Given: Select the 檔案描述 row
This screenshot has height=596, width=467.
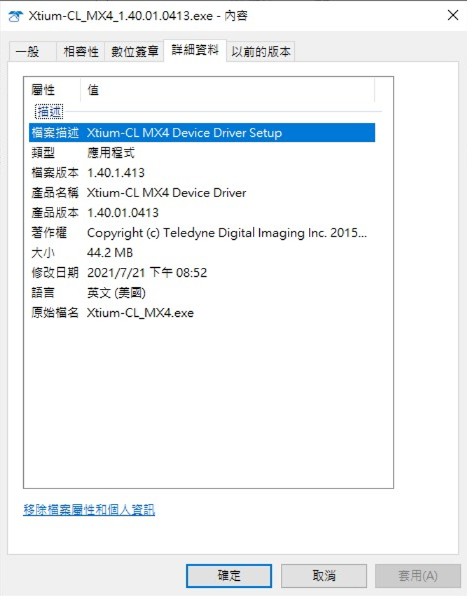Looking at the screenshot, I should (202, 133).
